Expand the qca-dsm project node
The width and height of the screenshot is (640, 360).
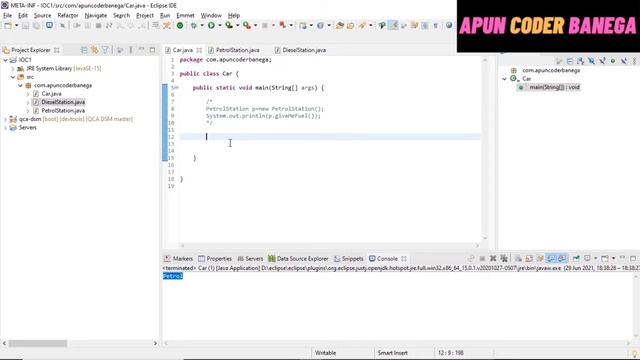coord(5,119)
